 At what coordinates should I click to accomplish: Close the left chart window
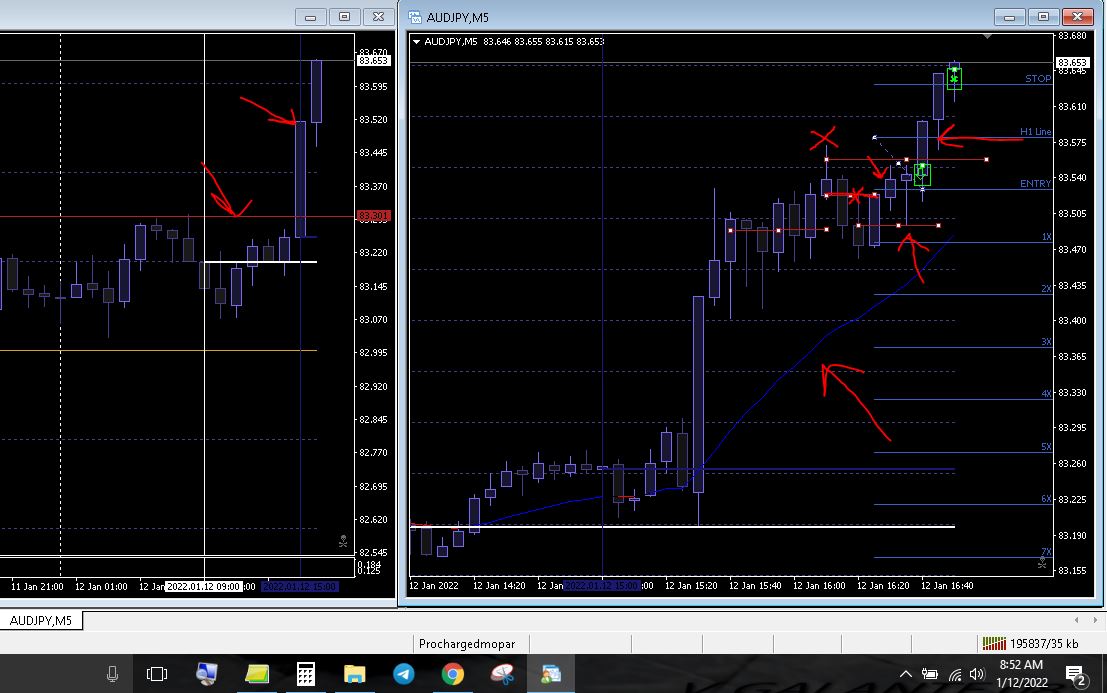coord(378,17)
